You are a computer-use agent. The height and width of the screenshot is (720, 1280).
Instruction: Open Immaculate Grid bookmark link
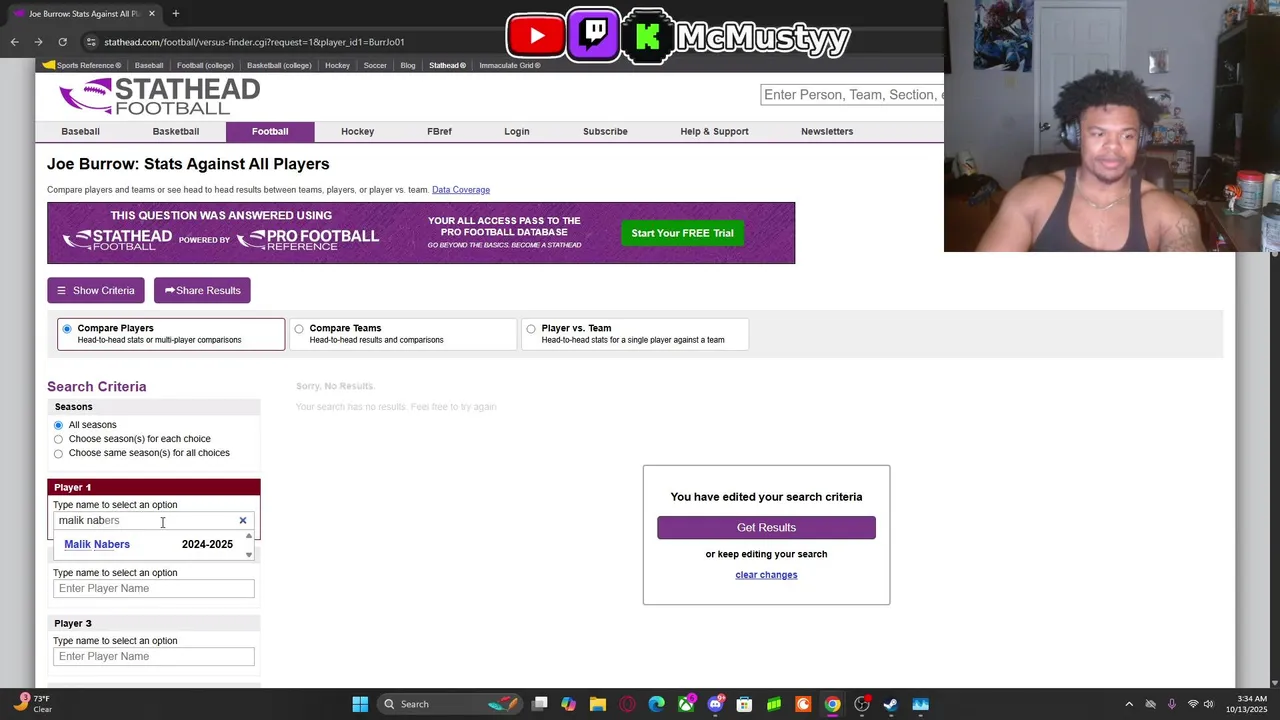[510, 65]
